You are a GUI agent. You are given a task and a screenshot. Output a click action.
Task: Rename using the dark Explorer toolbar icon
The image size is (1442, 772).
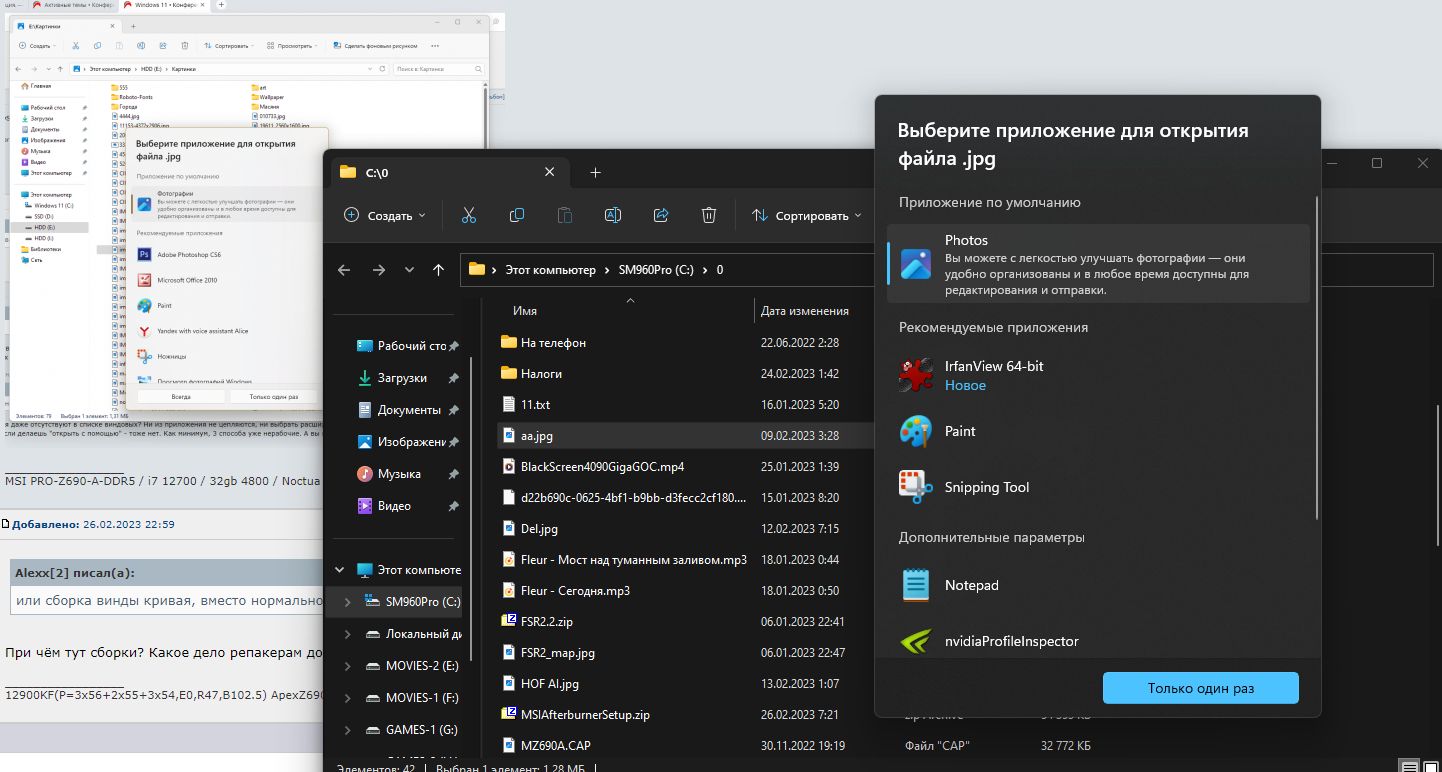(613, 215)
